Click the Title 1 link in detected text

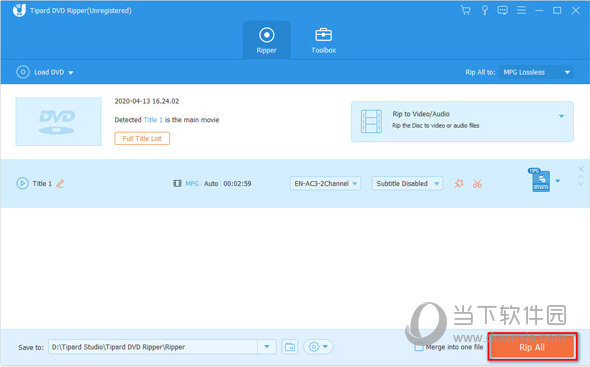153,120
